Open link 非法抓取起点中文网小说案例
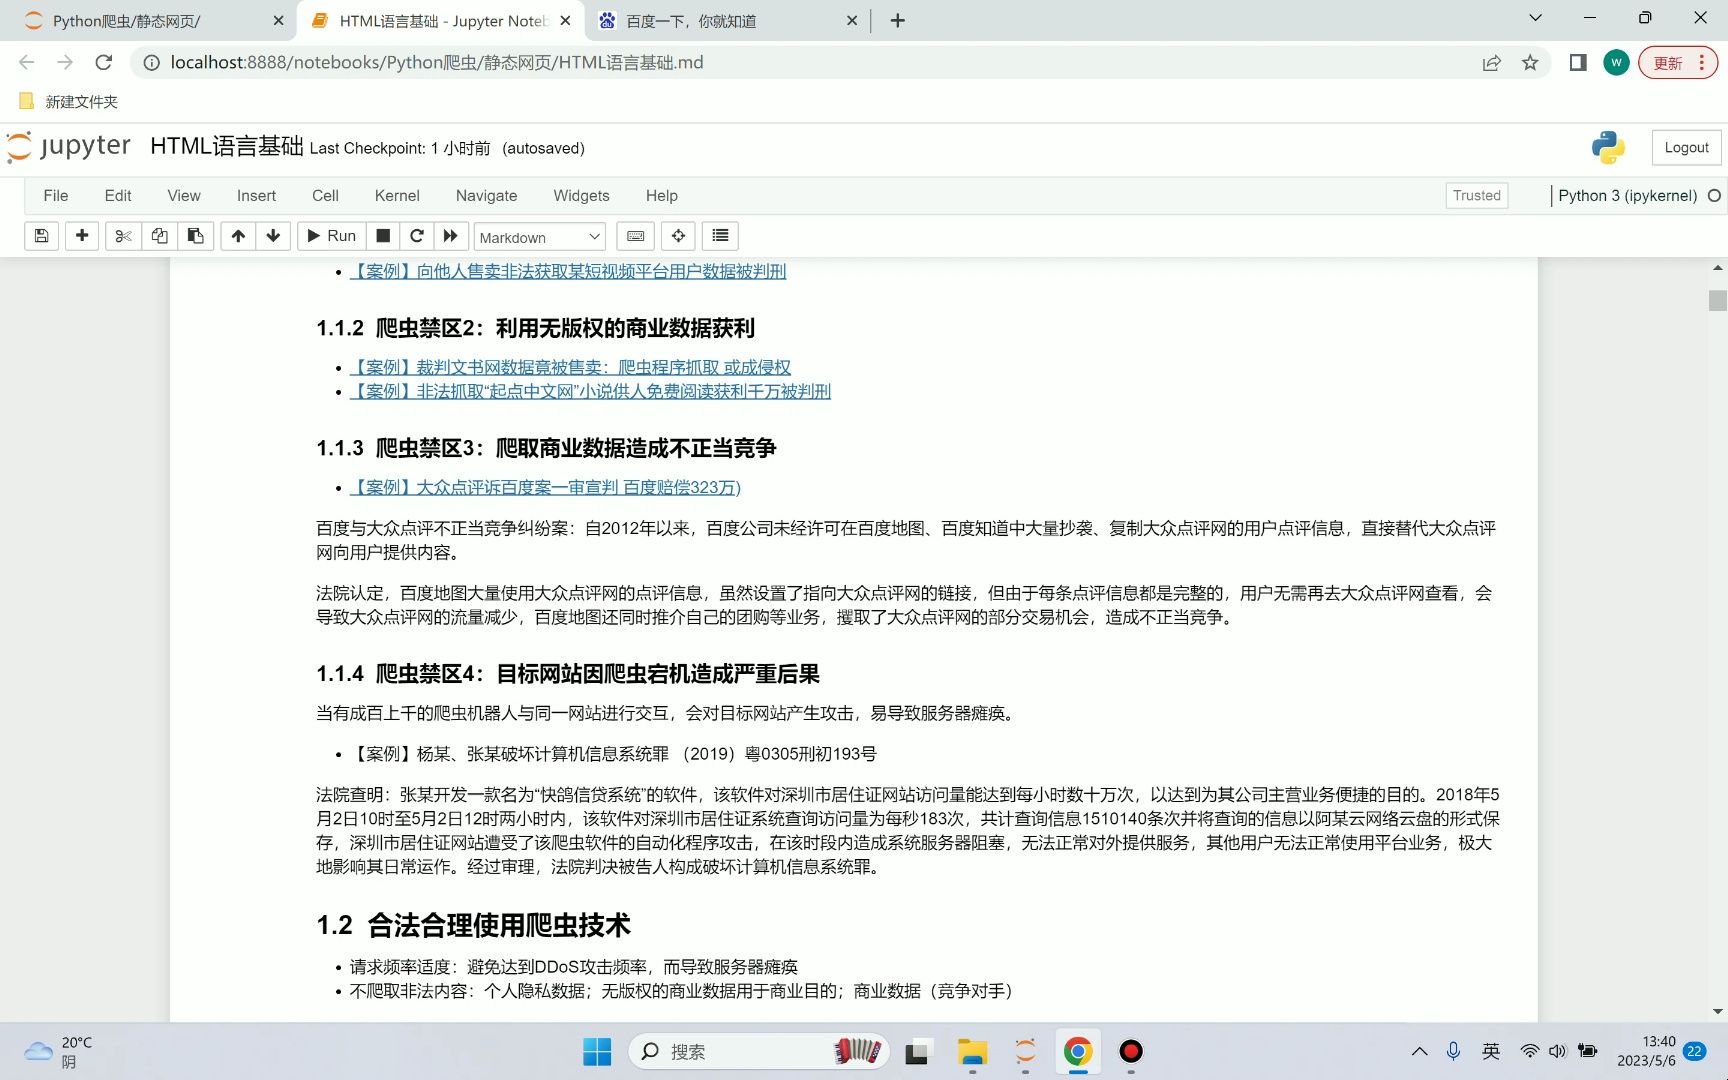Image resolution: width=1728 pixels, height=1080 pixels. click(590, 391)
